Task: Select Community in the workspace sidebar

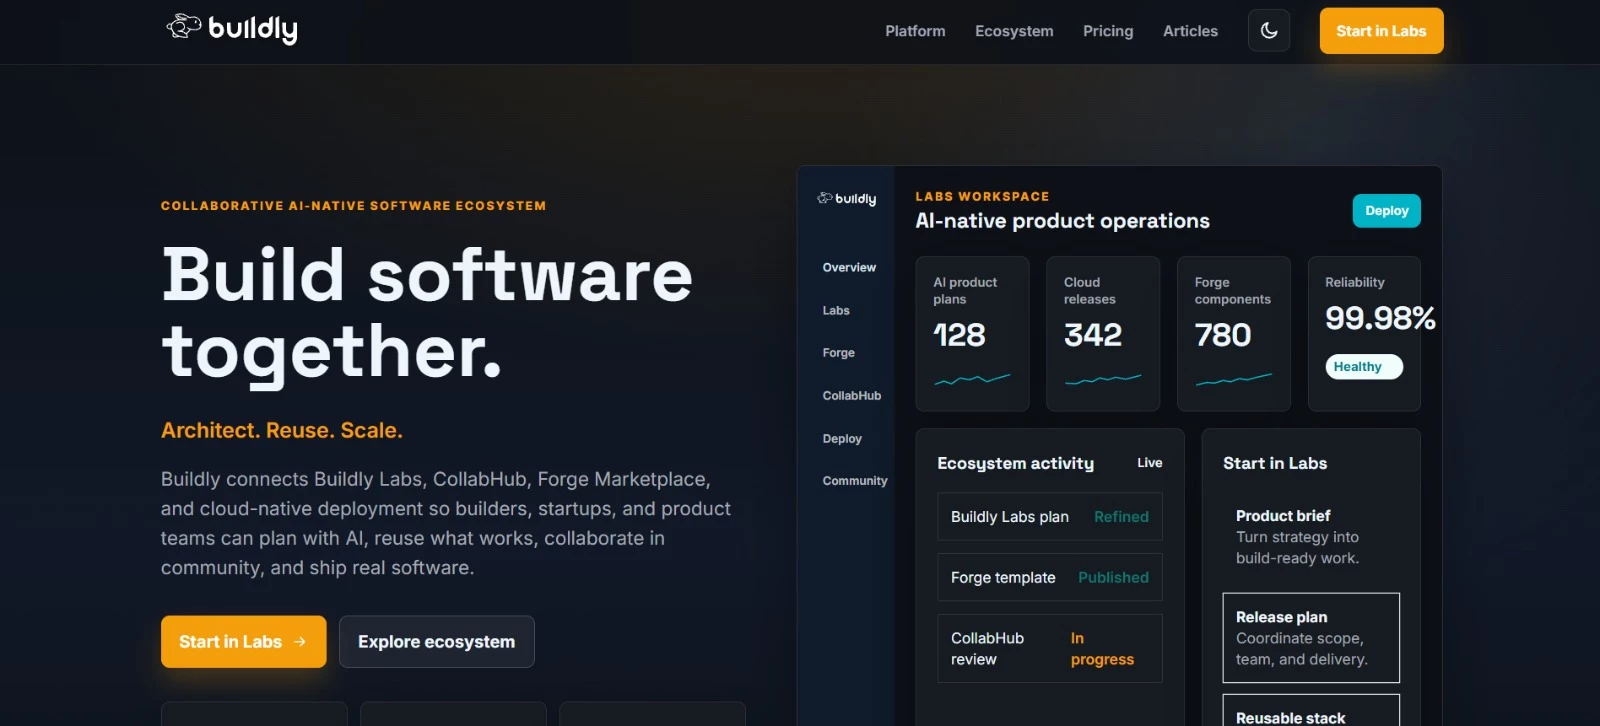Action: [855, 481]
